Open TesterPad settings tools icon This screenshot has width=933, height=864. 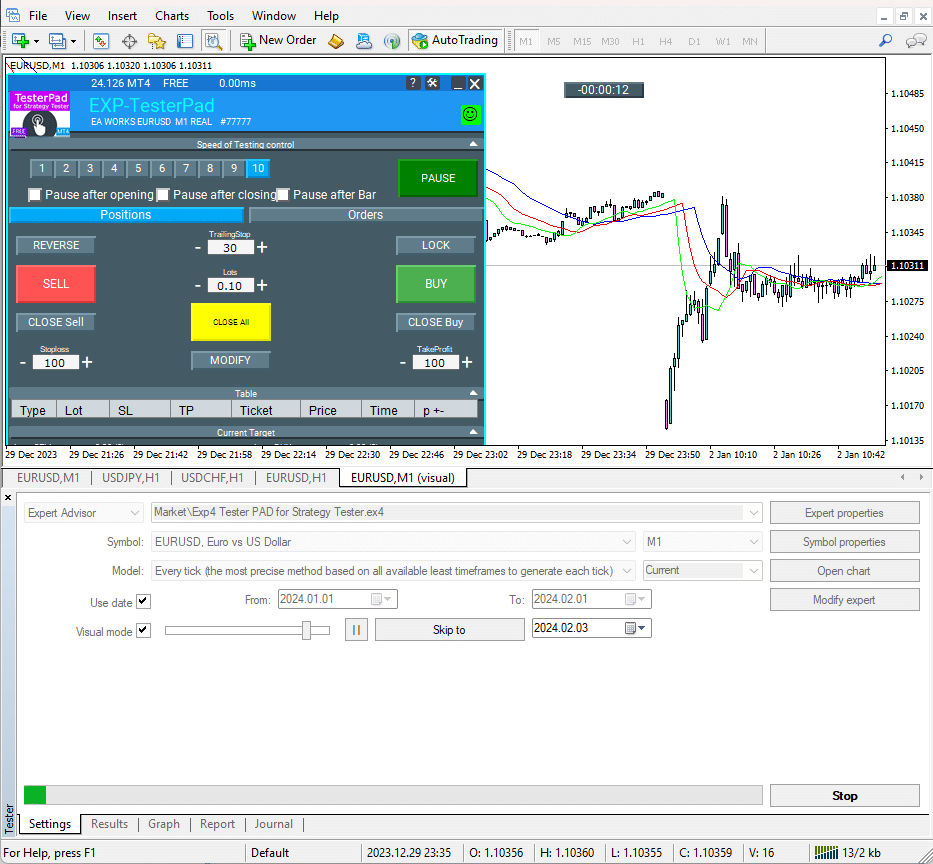[x=432, y=84]
